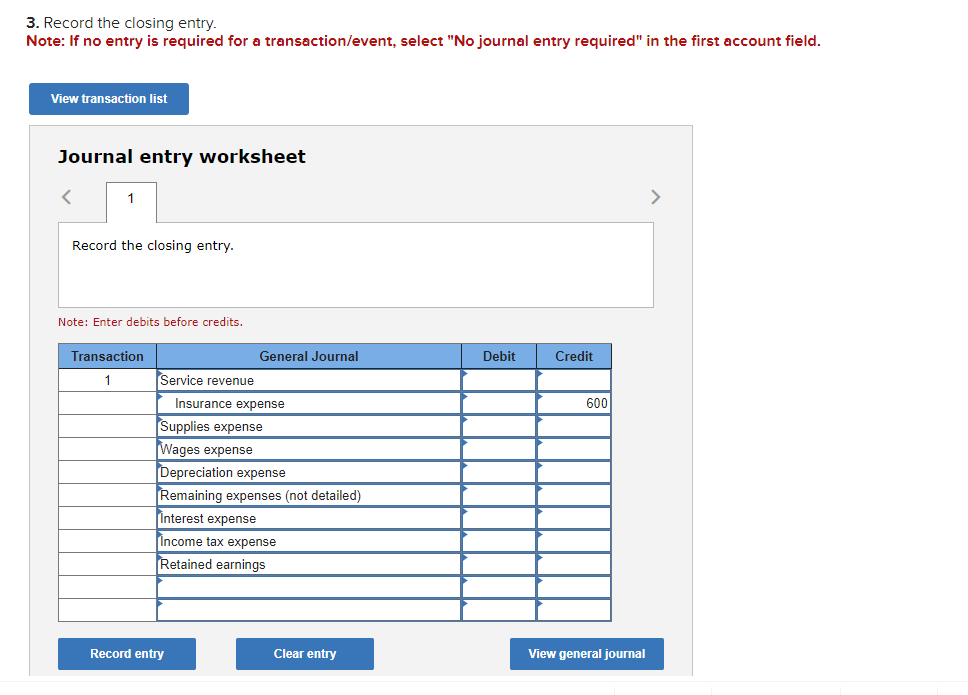968x695 pixels.
Task: Click the Record entry button
Action: click(126, 653)
